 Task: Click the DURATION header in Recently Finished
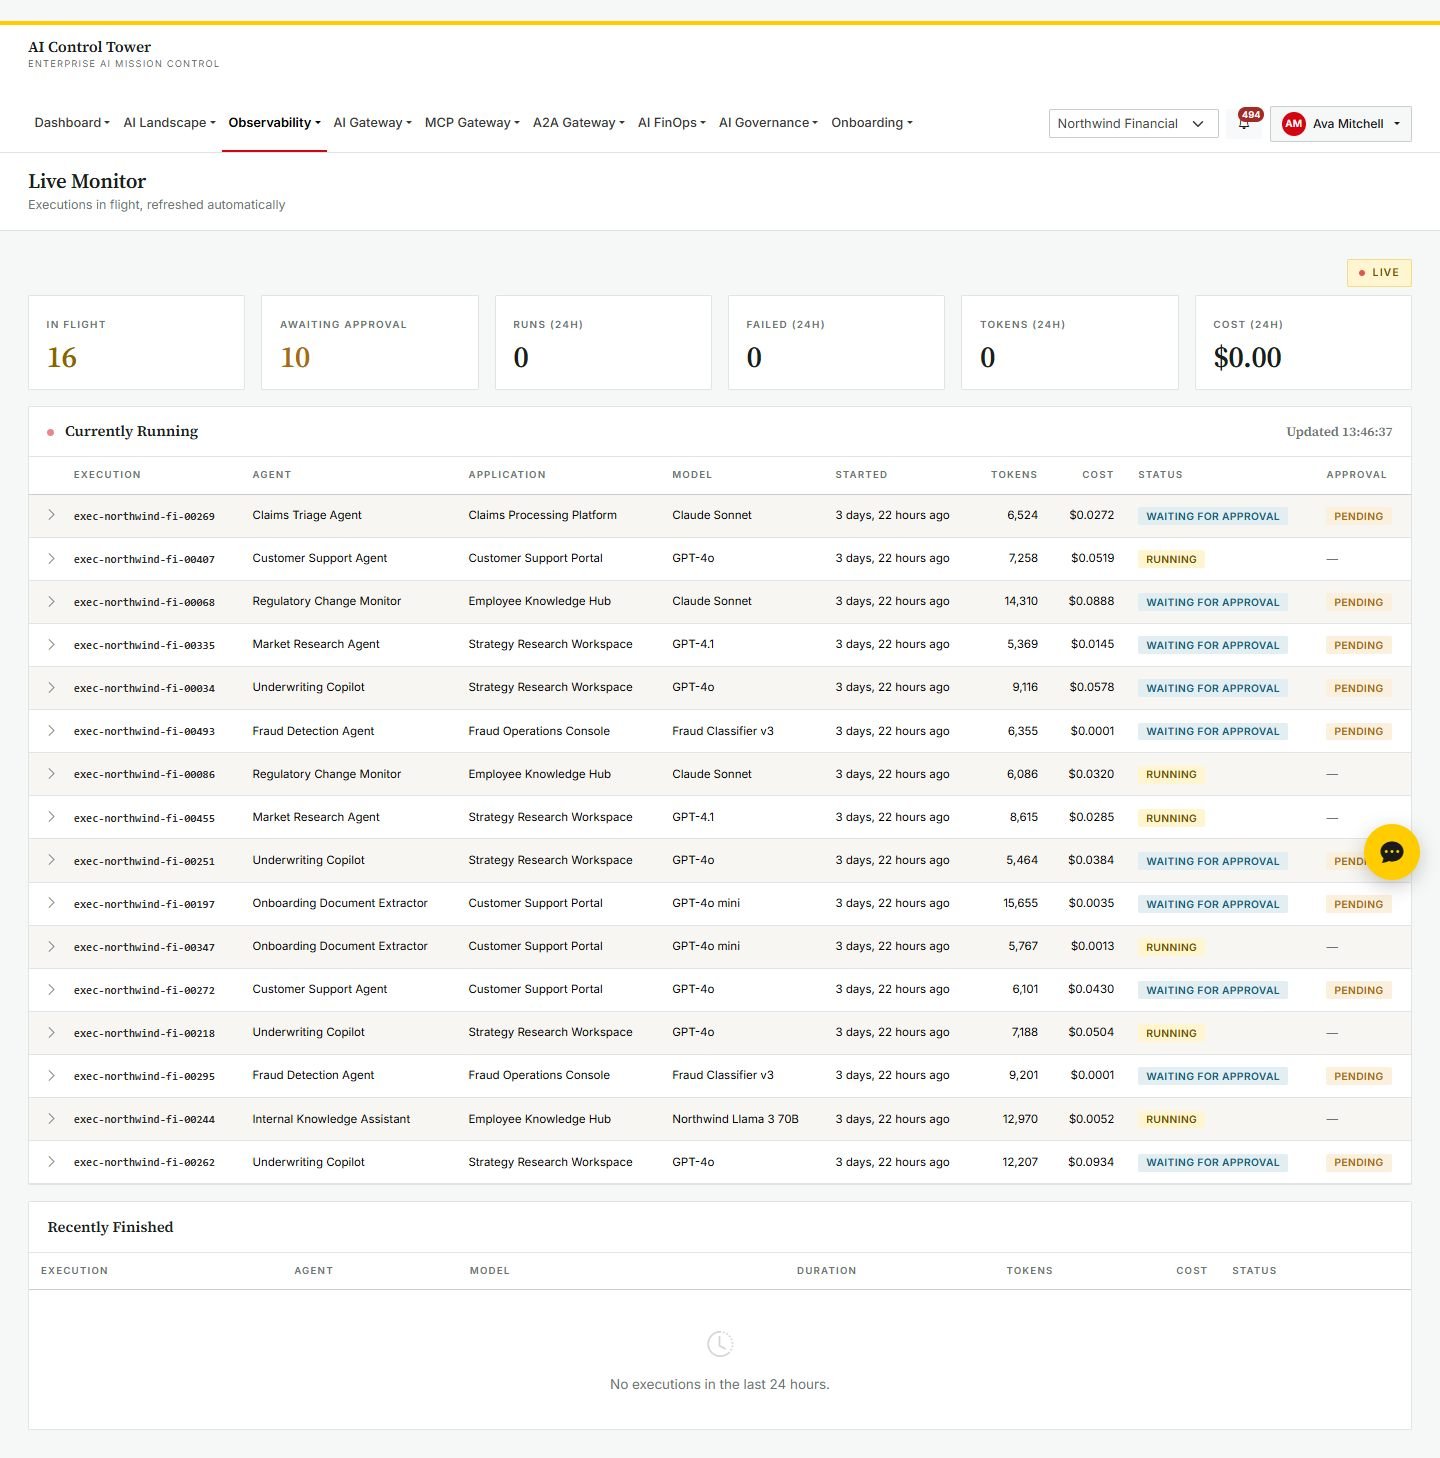[x=826, y=1271]
